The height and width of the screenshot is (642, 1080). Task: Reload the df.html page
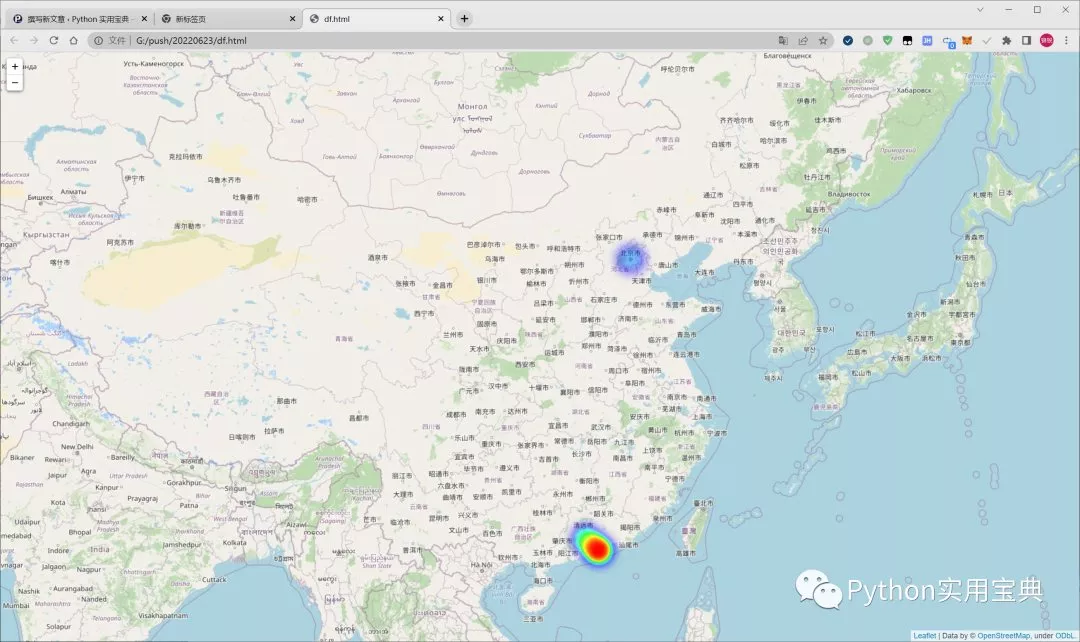click(54, 41)
